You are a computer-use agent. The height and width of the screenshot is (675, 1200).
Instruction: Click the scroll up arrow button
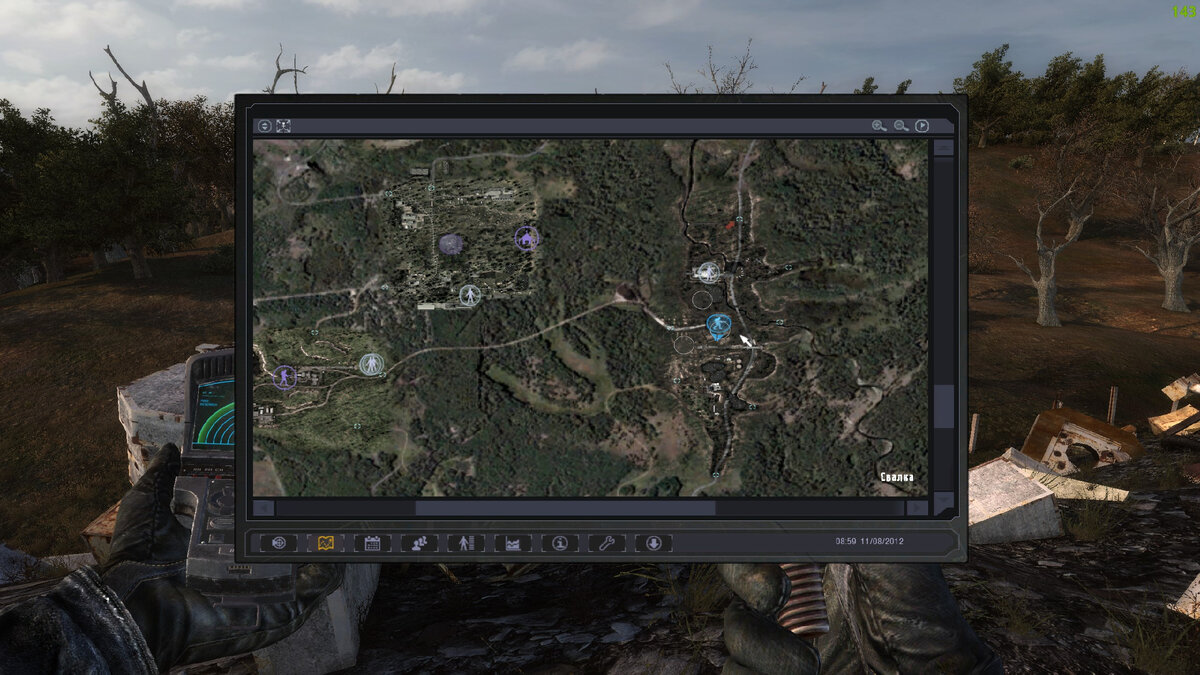point(943,147)
